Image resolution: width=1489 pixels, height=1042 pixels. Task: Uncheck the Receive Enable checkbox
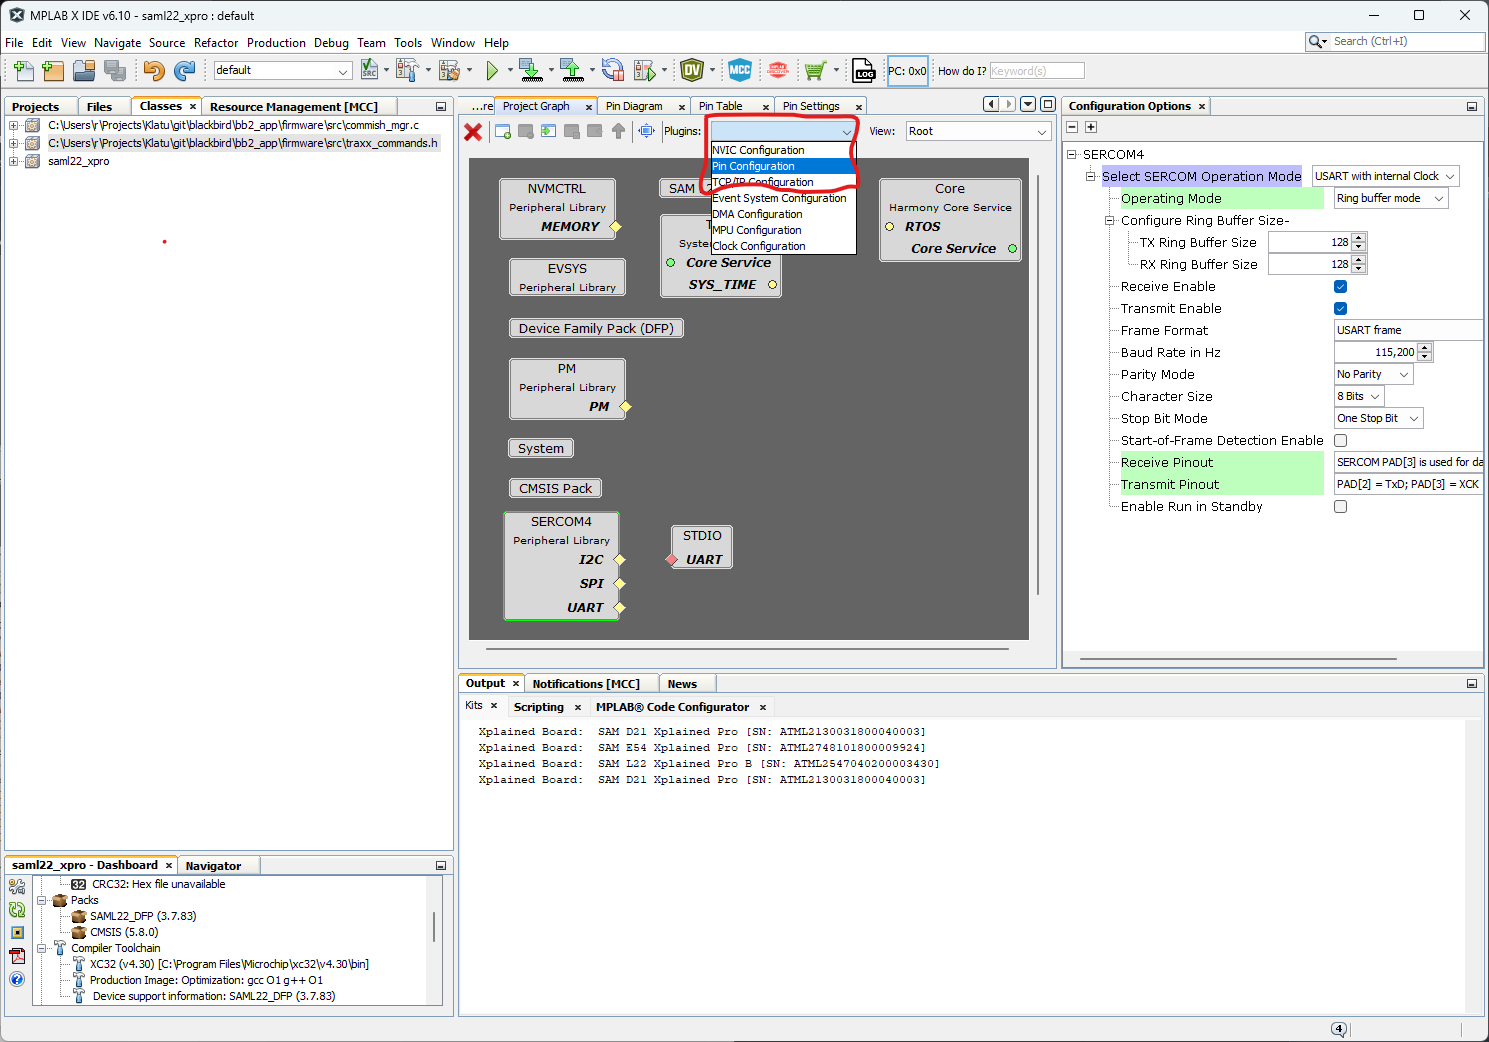point(1339,286)
